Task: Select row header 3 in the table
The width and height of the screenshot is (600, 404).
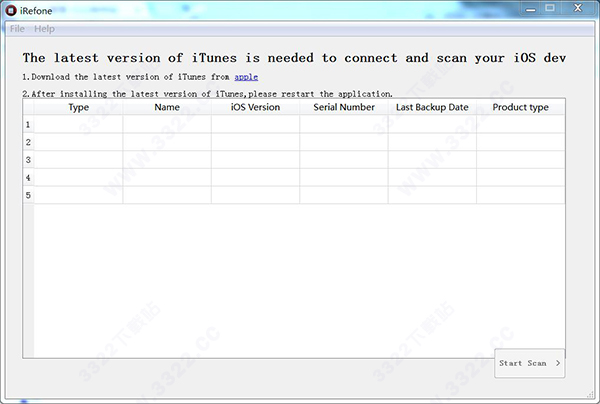Action: (28, 160)
